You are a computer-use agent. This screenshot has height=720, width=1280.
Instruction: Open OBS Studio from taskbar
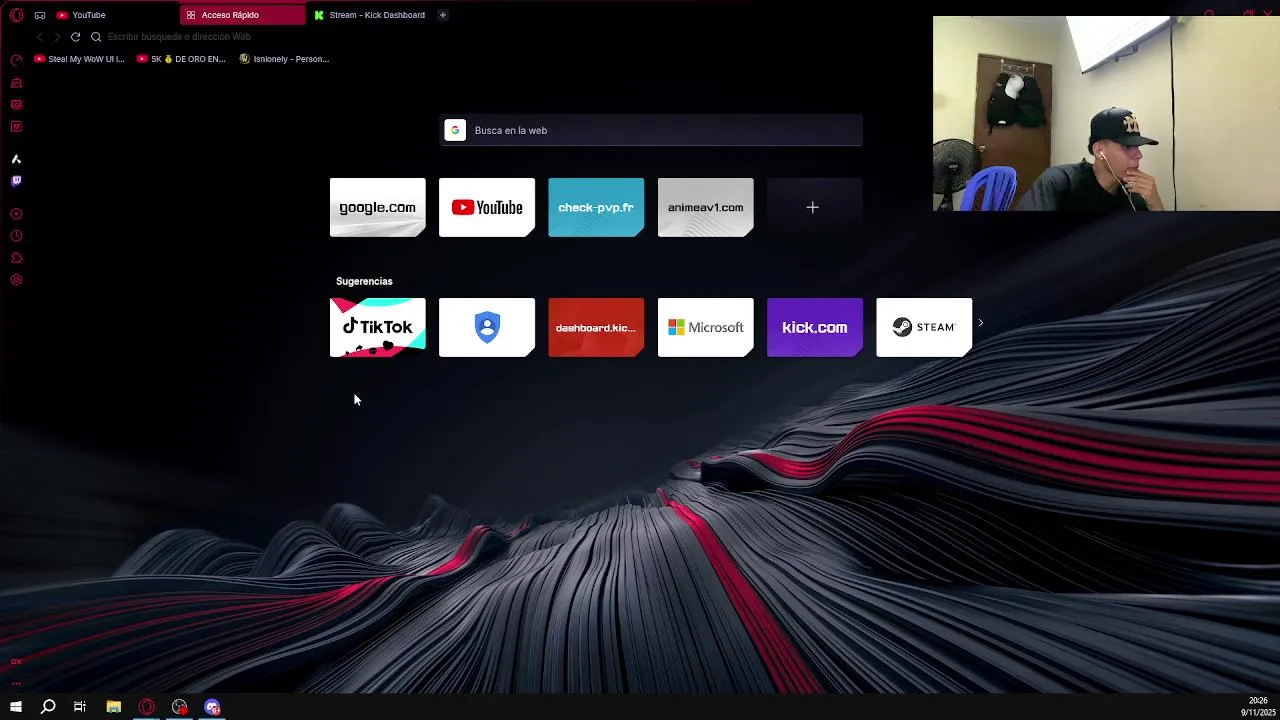pyautogui.click(x=179, y=707)
